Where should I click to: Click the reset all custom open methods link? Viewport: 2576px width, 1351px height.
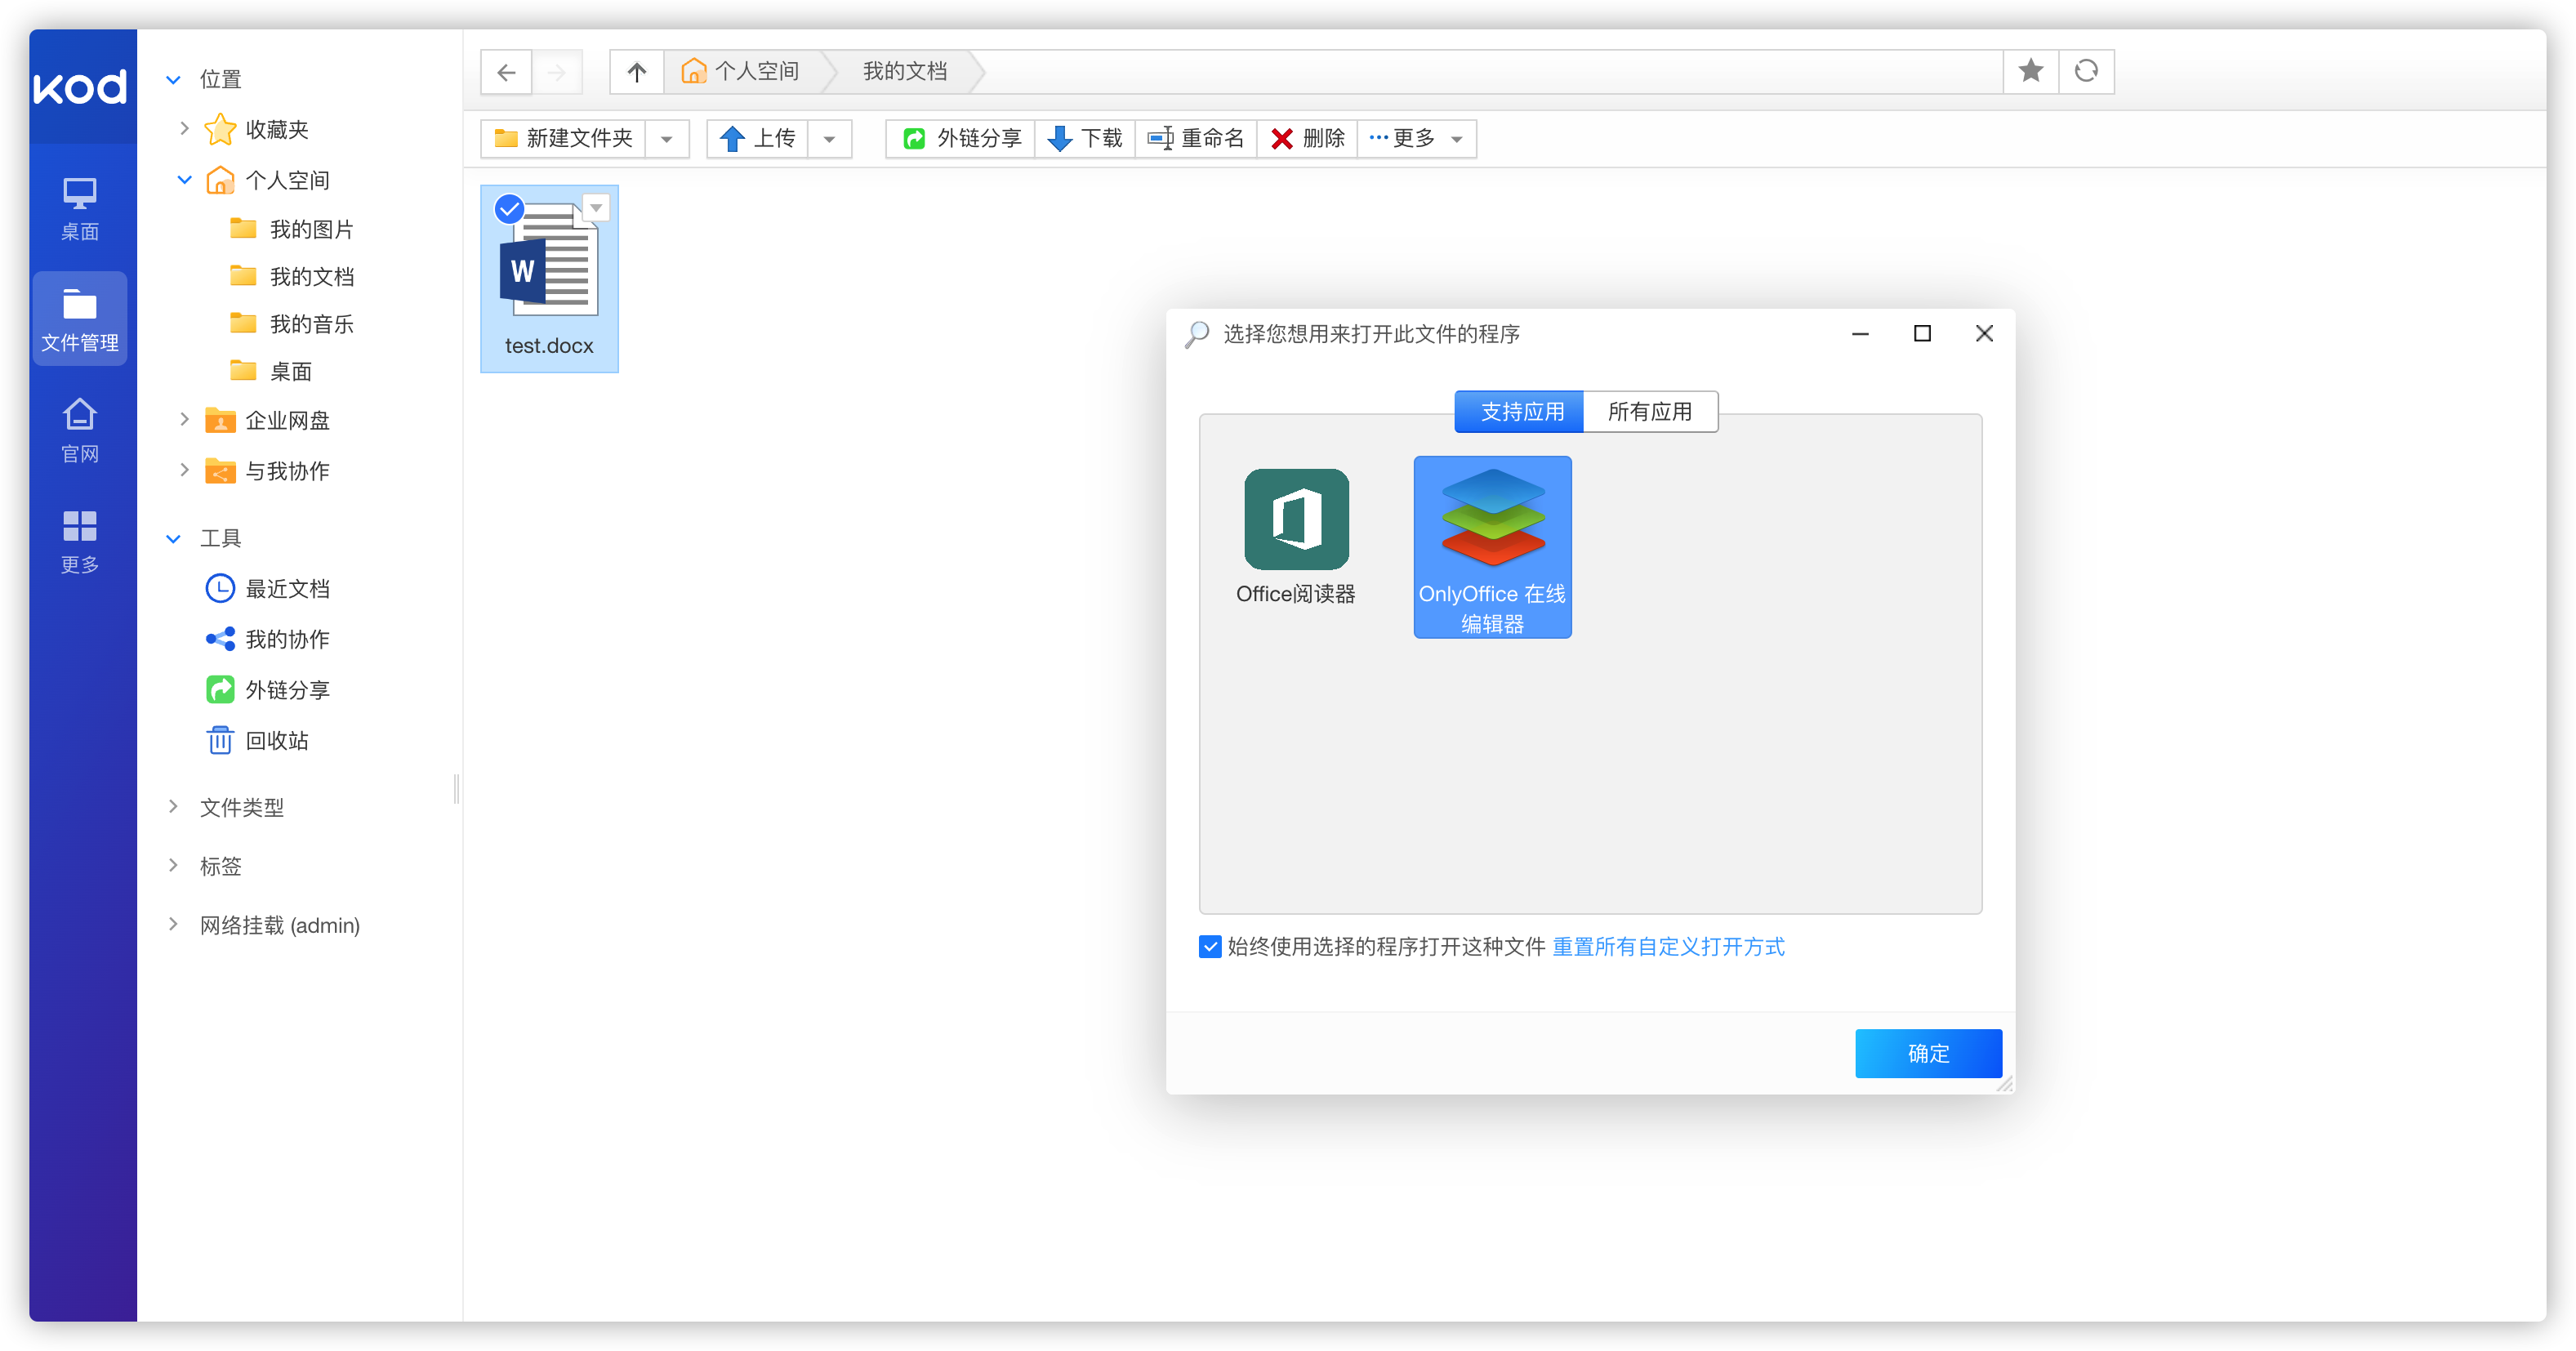[x=1667, y=946]
